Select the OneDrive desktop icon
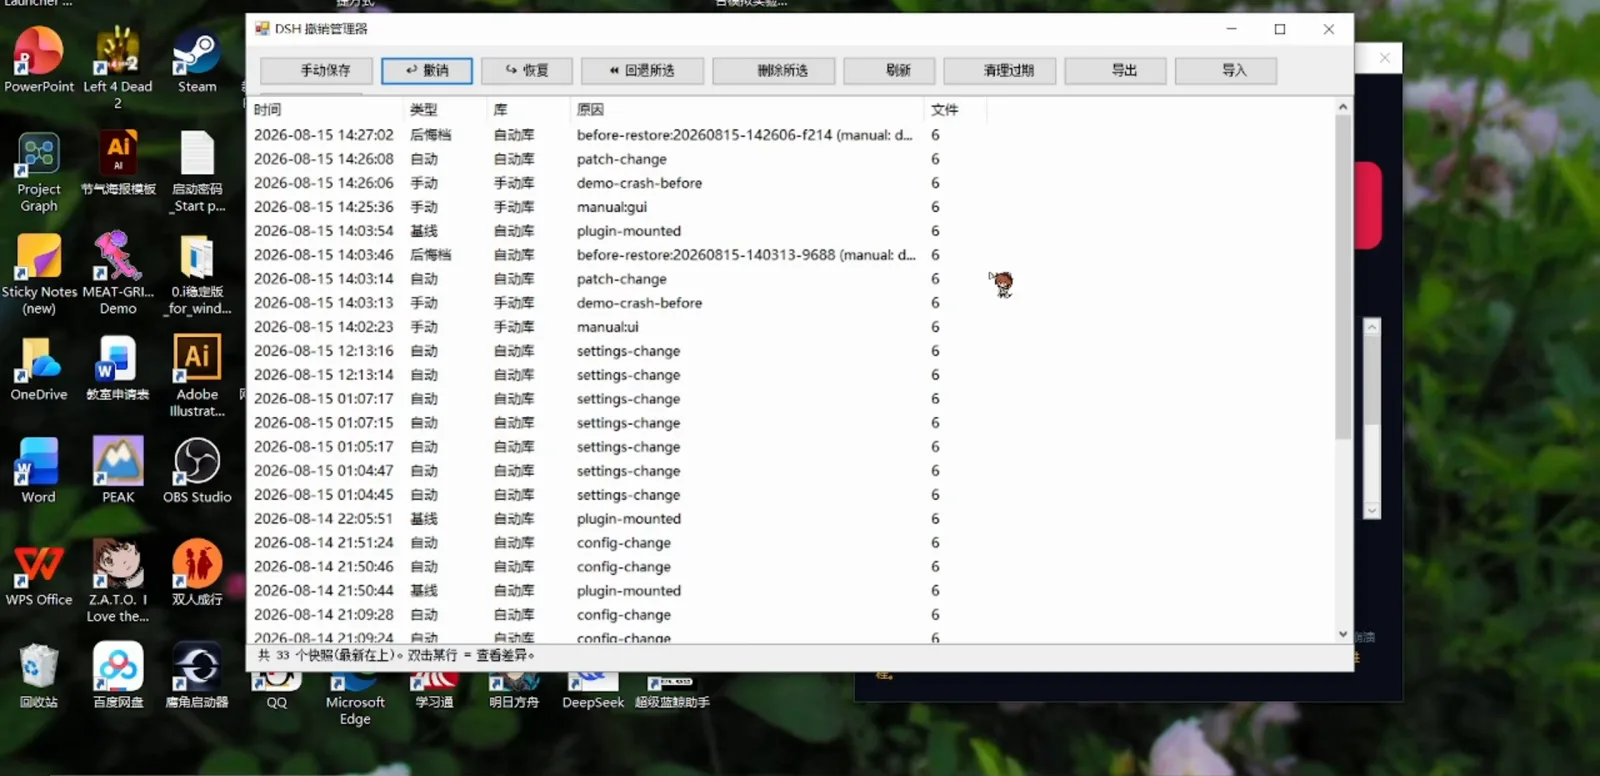The height and width of the screenshot is (776, 1600). (x=38, y=368)
